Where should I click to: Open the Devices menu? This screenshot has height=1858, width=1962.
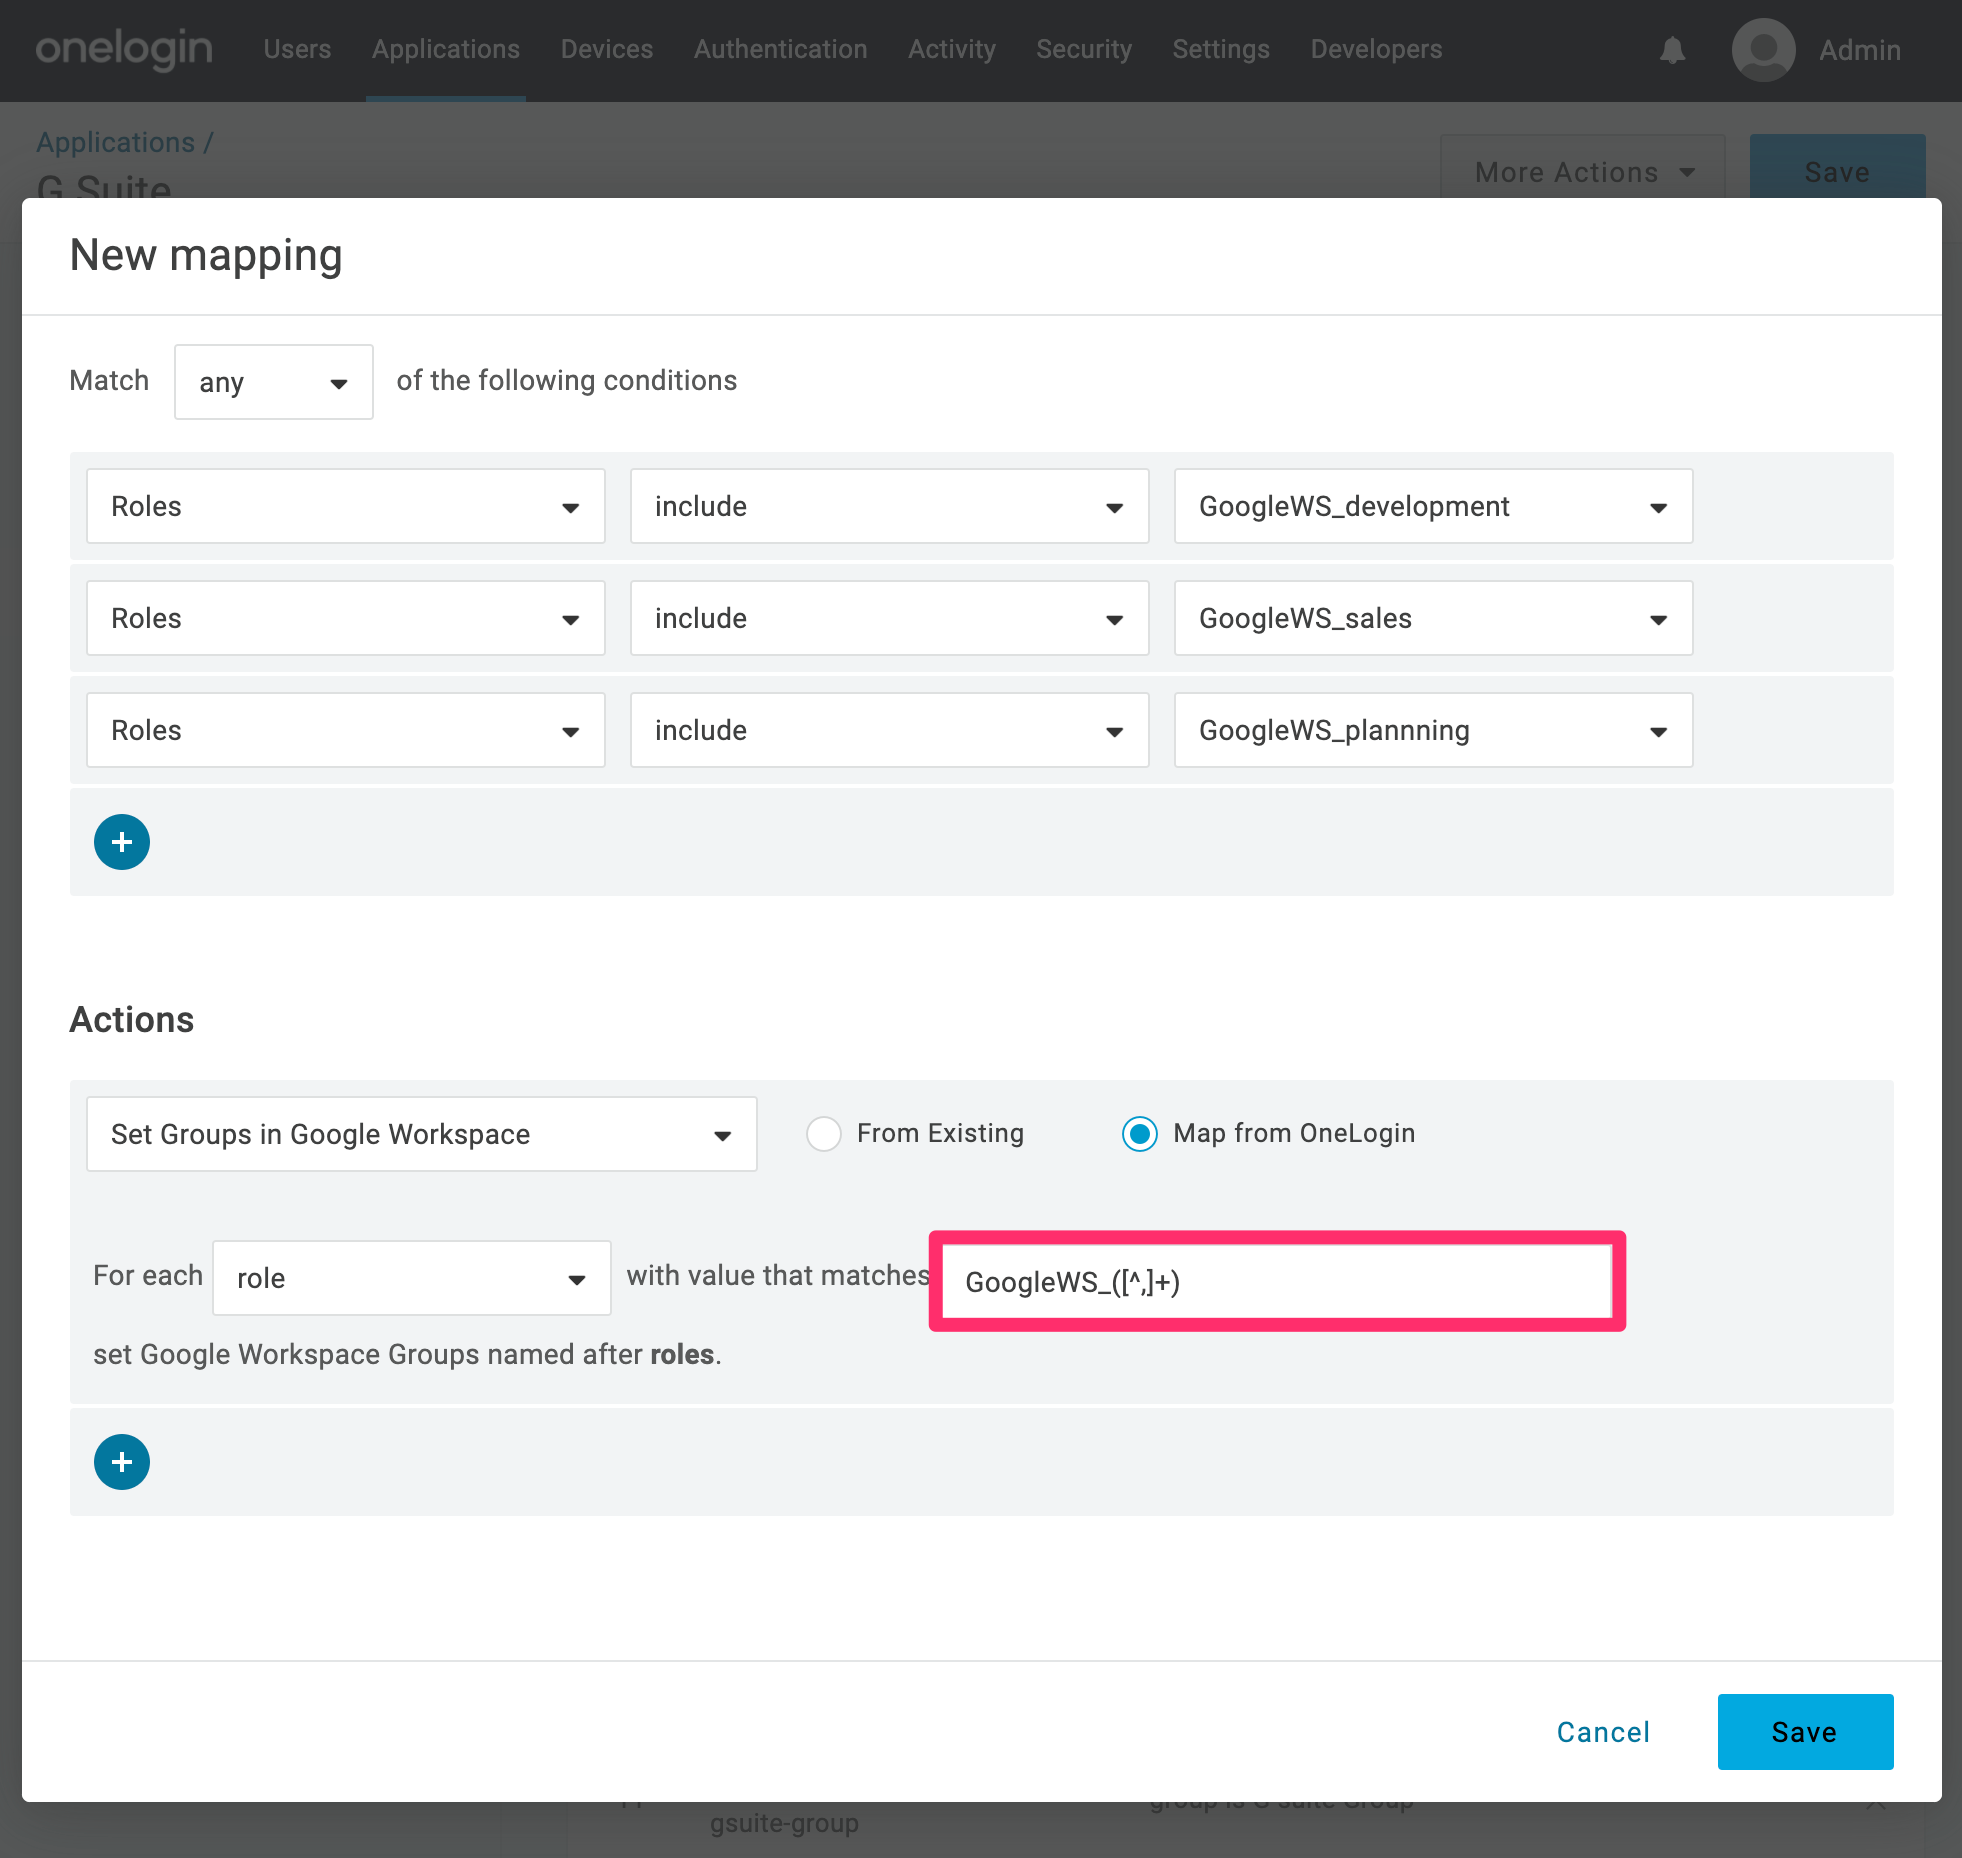pyautogui.click(x=607, y=49)
